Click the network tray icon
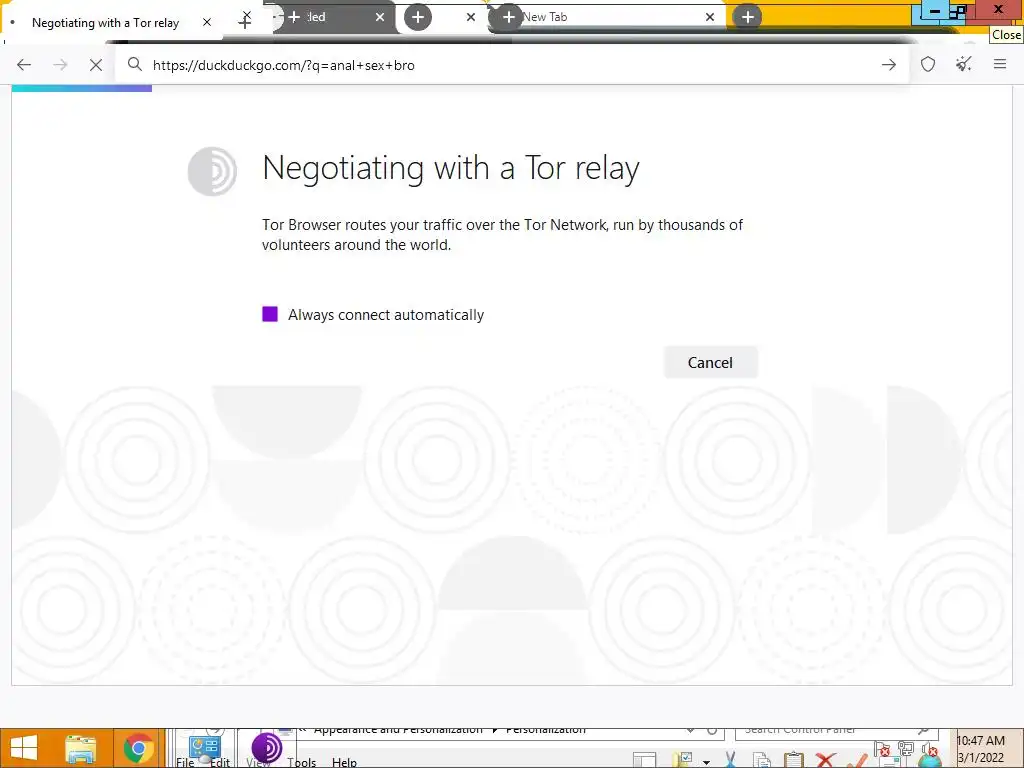 point(905,748)
